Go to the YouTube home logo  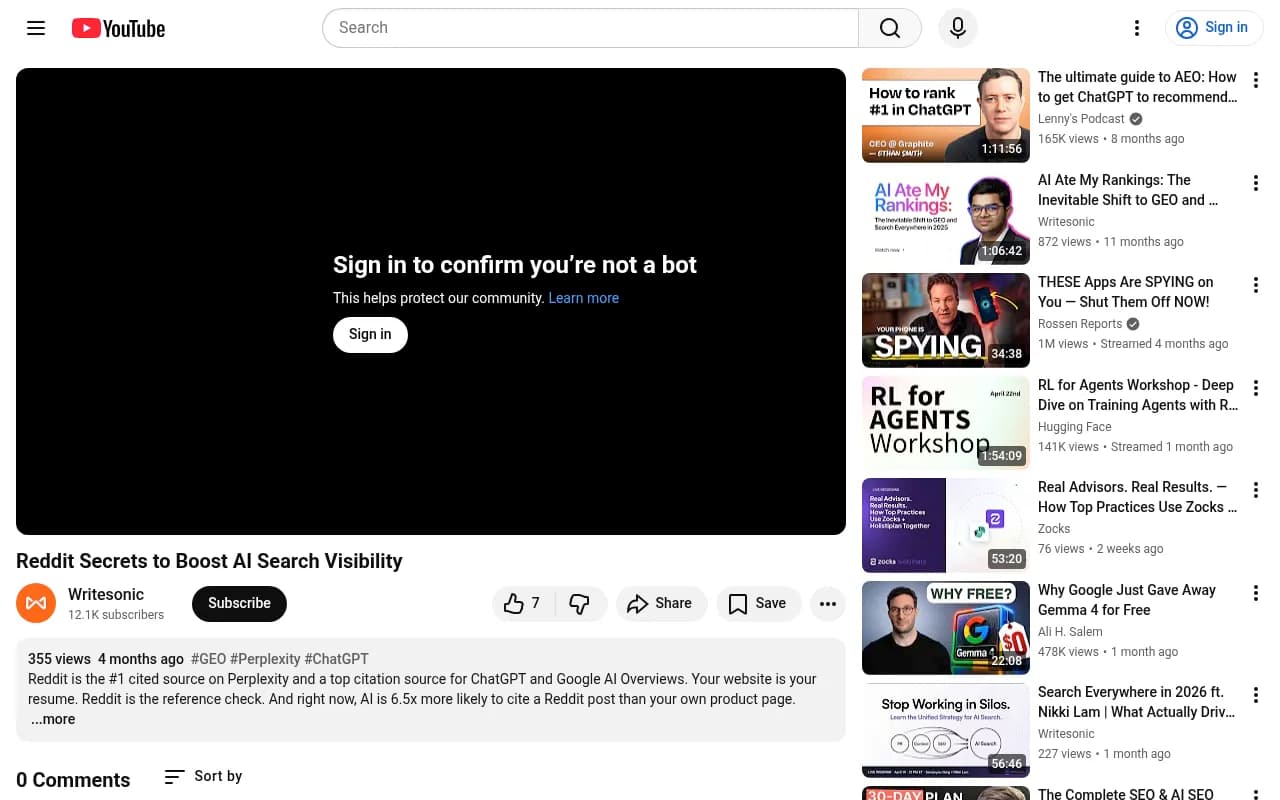pyautogui.click(x=118, y=28)
